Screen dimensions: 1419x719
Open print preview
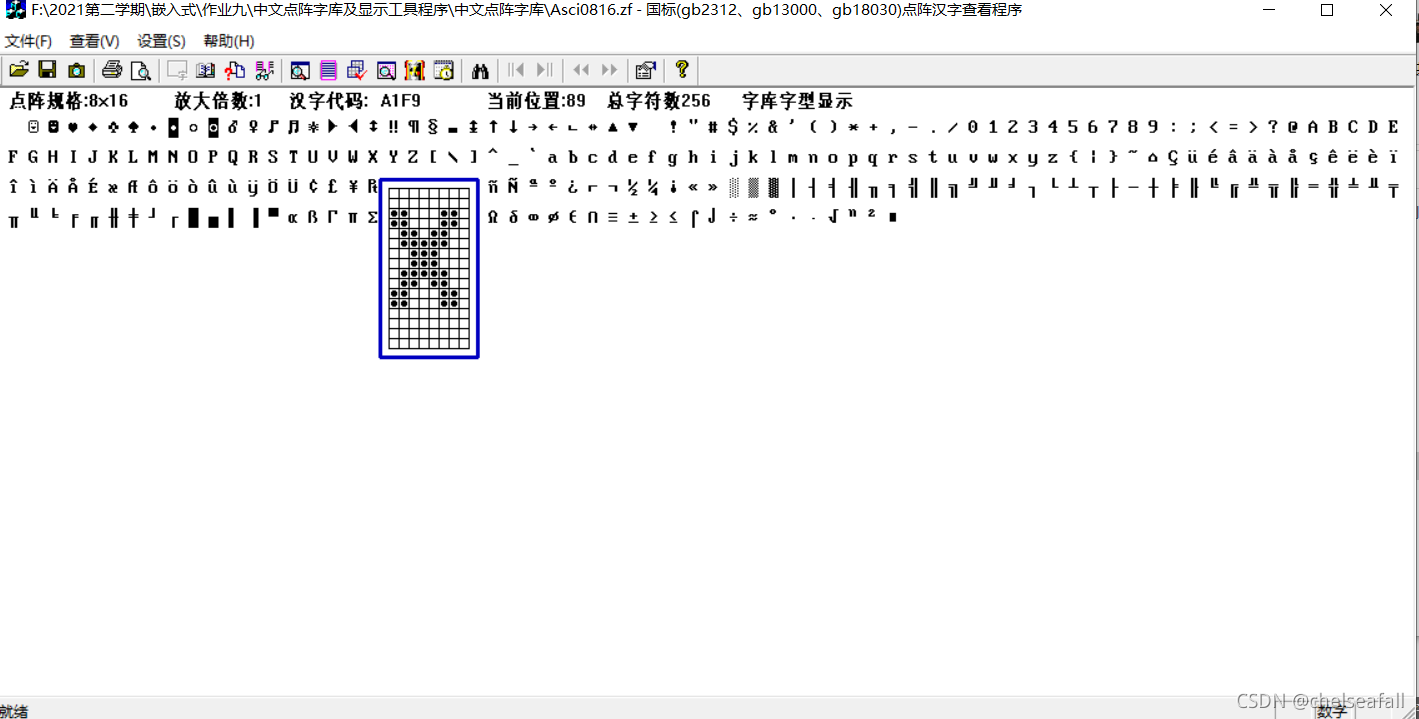(x=141, y=70)
